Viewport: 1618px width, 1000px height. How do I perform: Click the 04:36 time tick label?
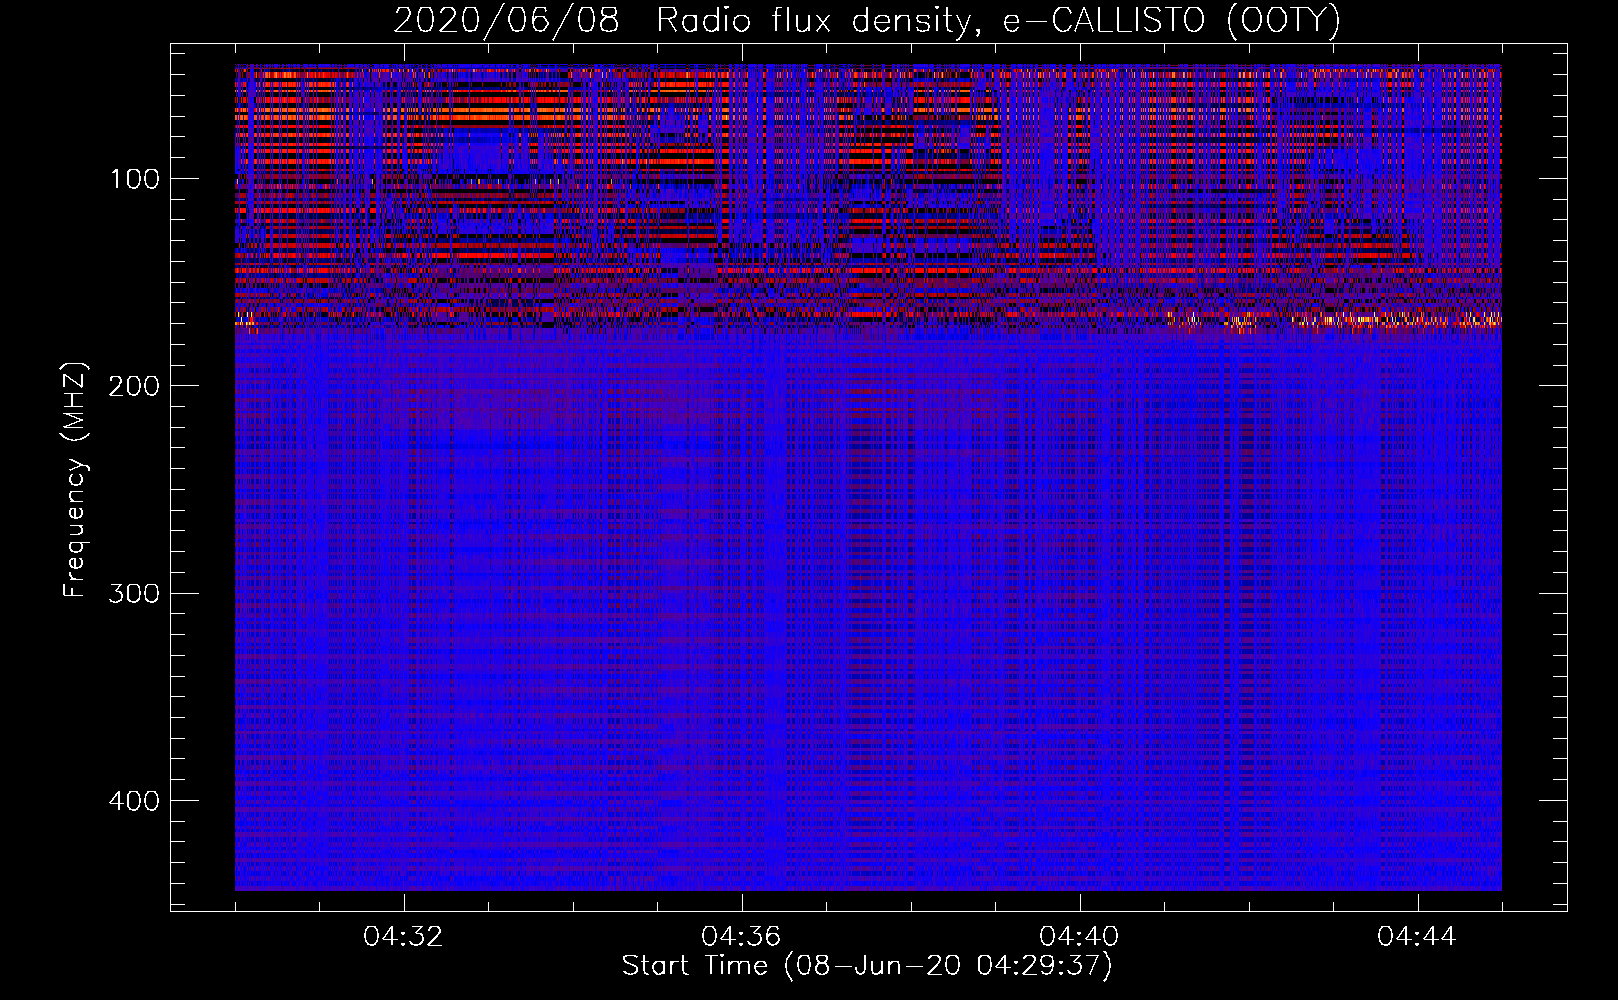coord(742,937)
